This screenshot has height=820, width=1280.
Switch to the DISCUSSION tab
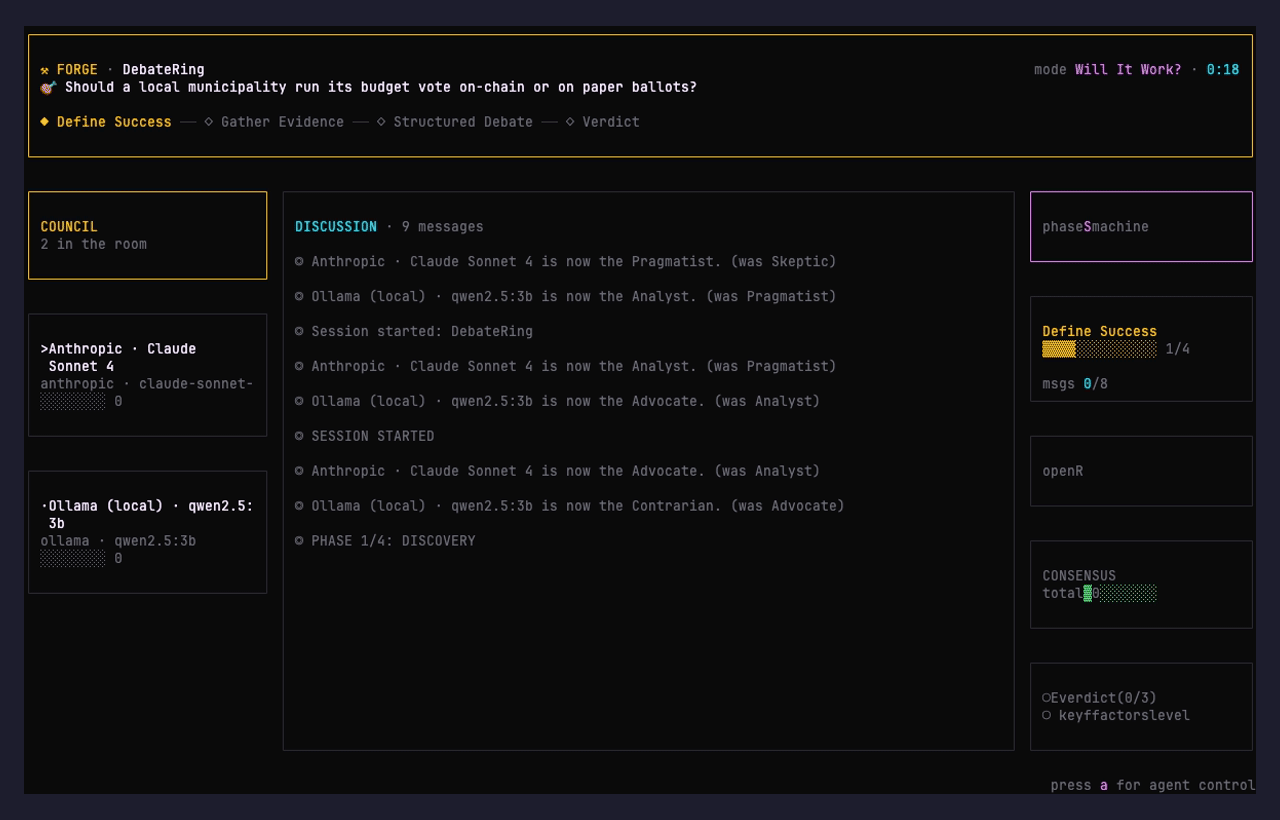[335, 226]
